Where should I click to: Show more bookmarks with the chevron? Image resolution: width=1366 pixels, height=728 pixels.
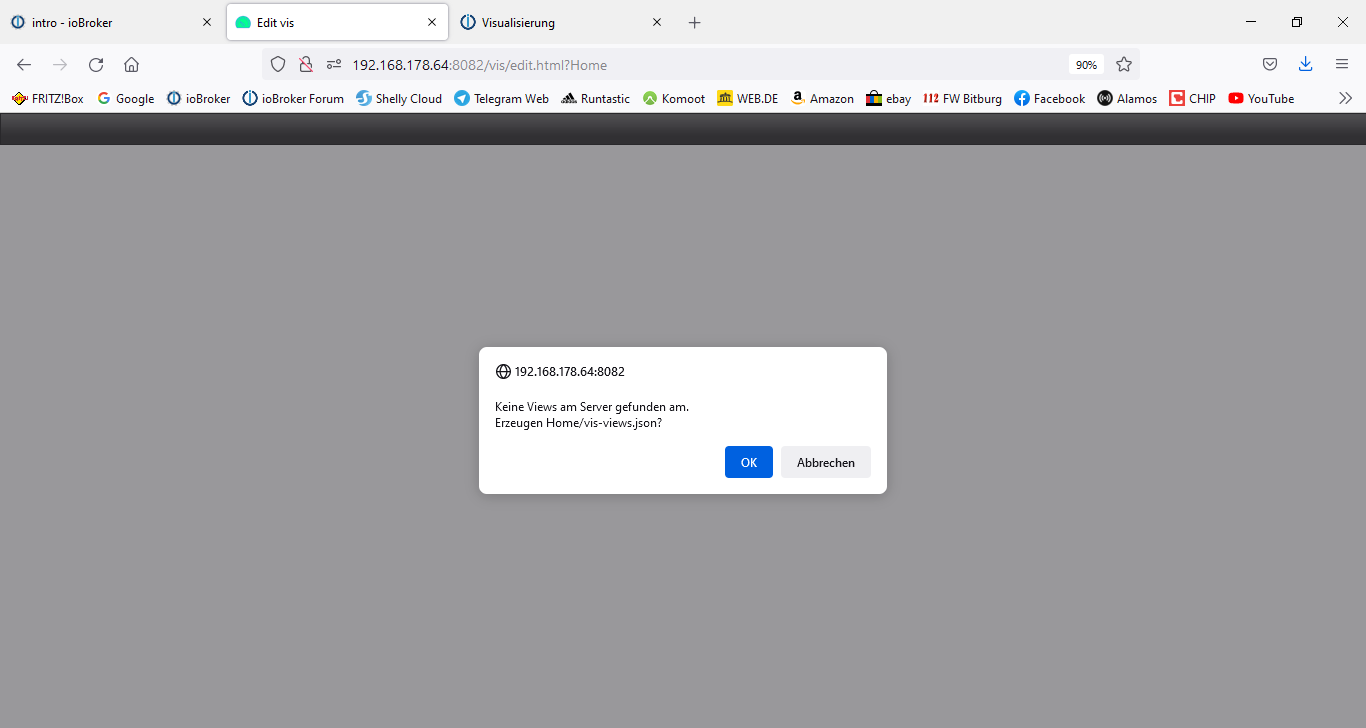pos(1345,98)
